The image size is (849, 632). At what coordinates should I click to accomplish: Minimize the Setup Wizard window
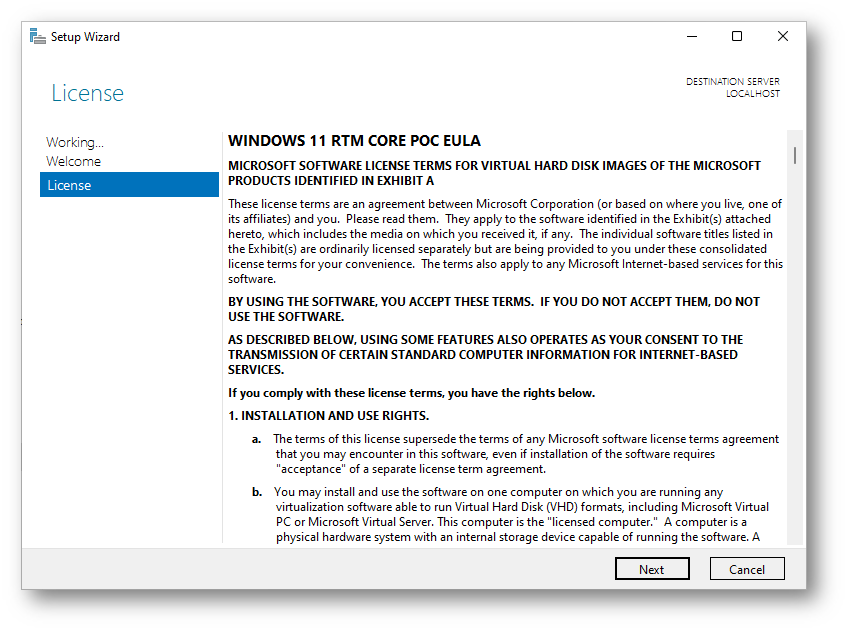(692, 36)
